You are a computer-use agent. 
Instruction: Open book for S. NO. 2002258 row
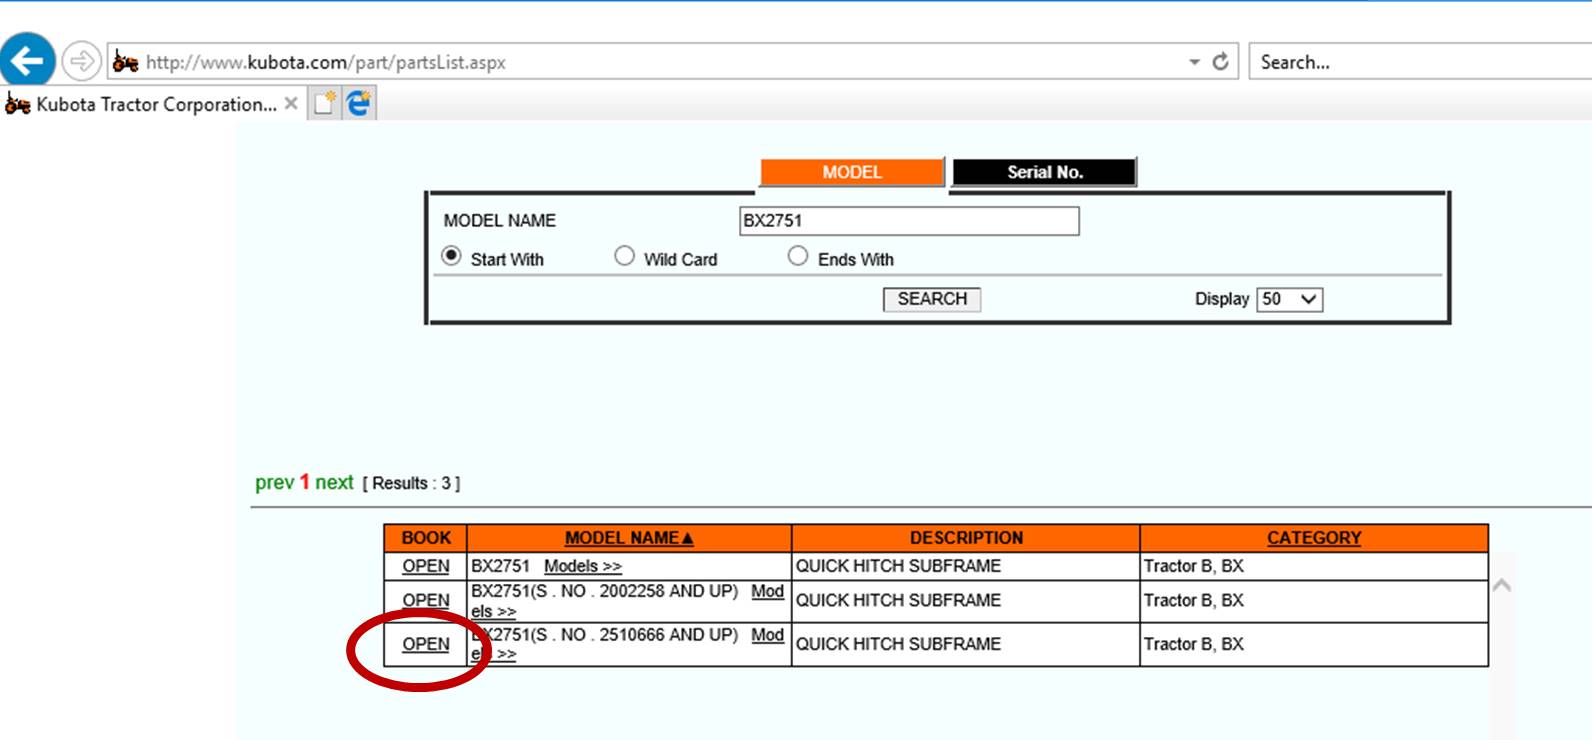coord(426,600)
